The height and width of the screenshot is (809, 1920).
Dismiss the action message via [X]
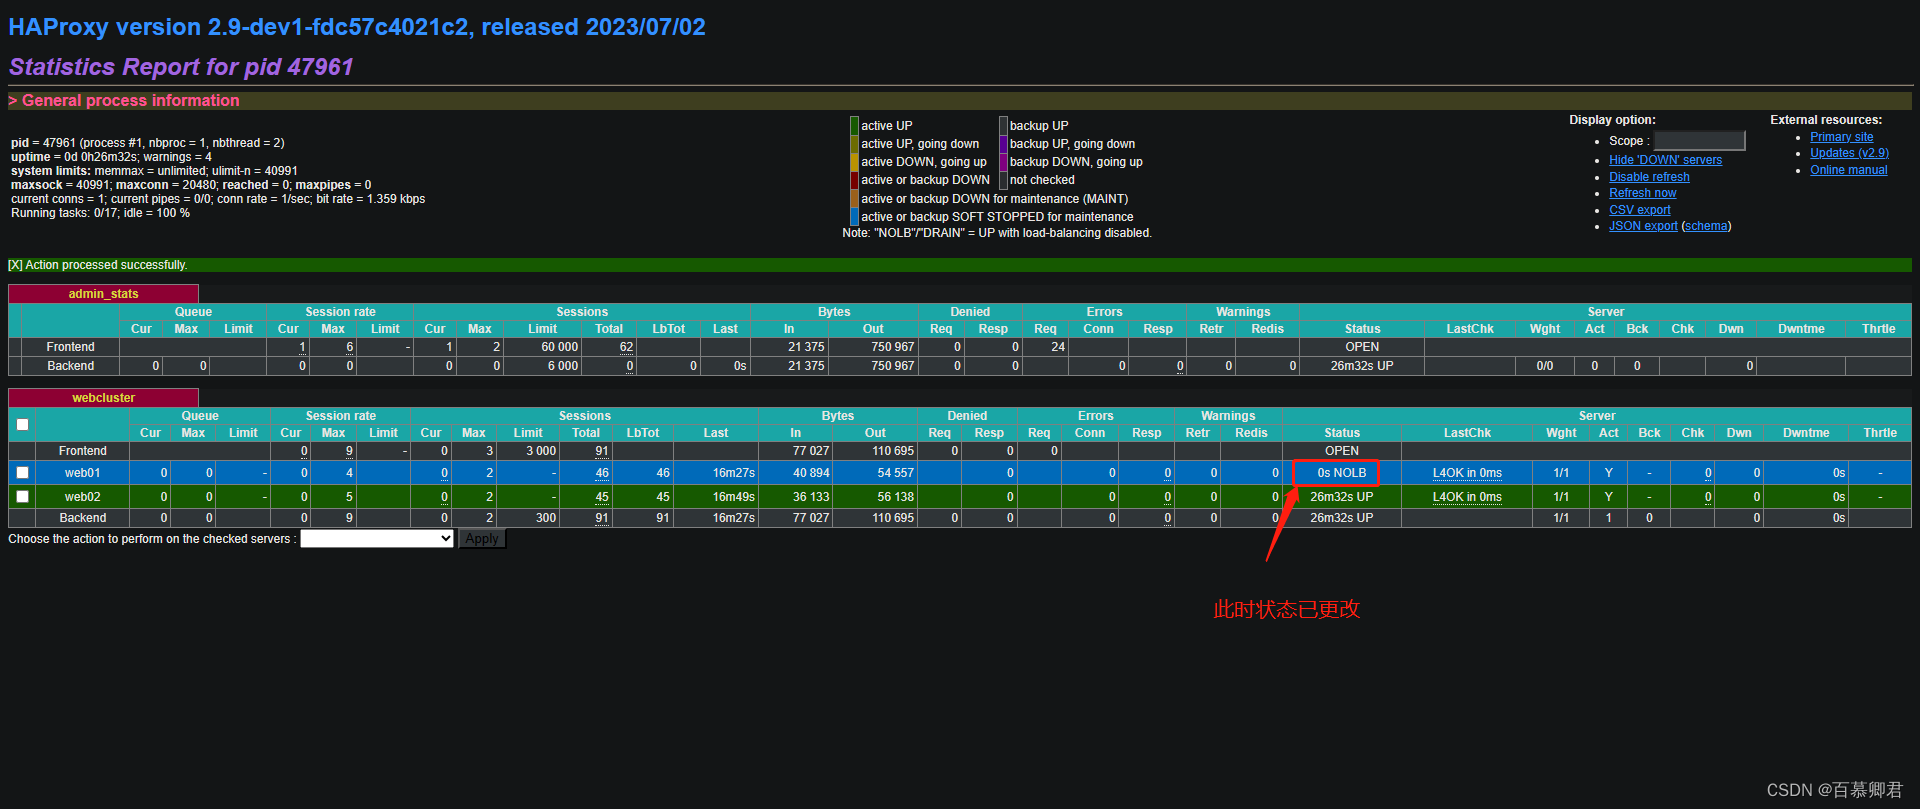[15, 265]
